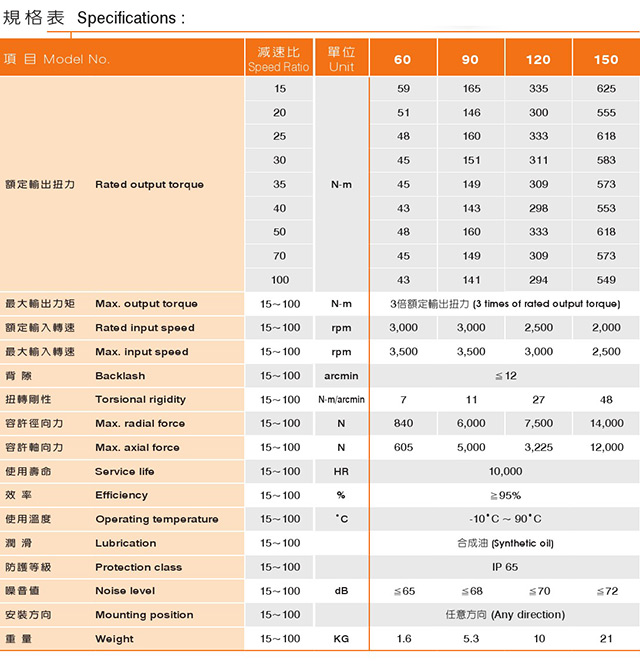Click the Torsional rigidity label

141,399
